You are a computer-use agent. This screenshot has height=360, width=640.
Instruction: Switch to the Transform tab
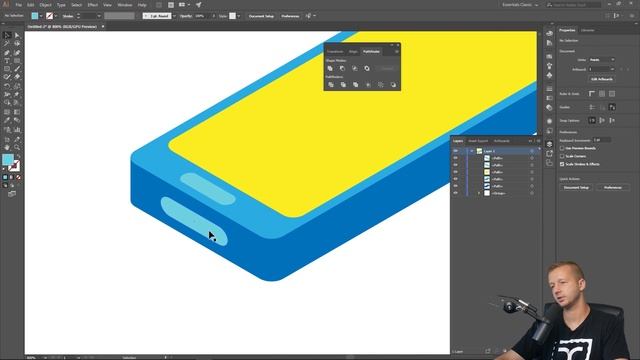point(335,52)
